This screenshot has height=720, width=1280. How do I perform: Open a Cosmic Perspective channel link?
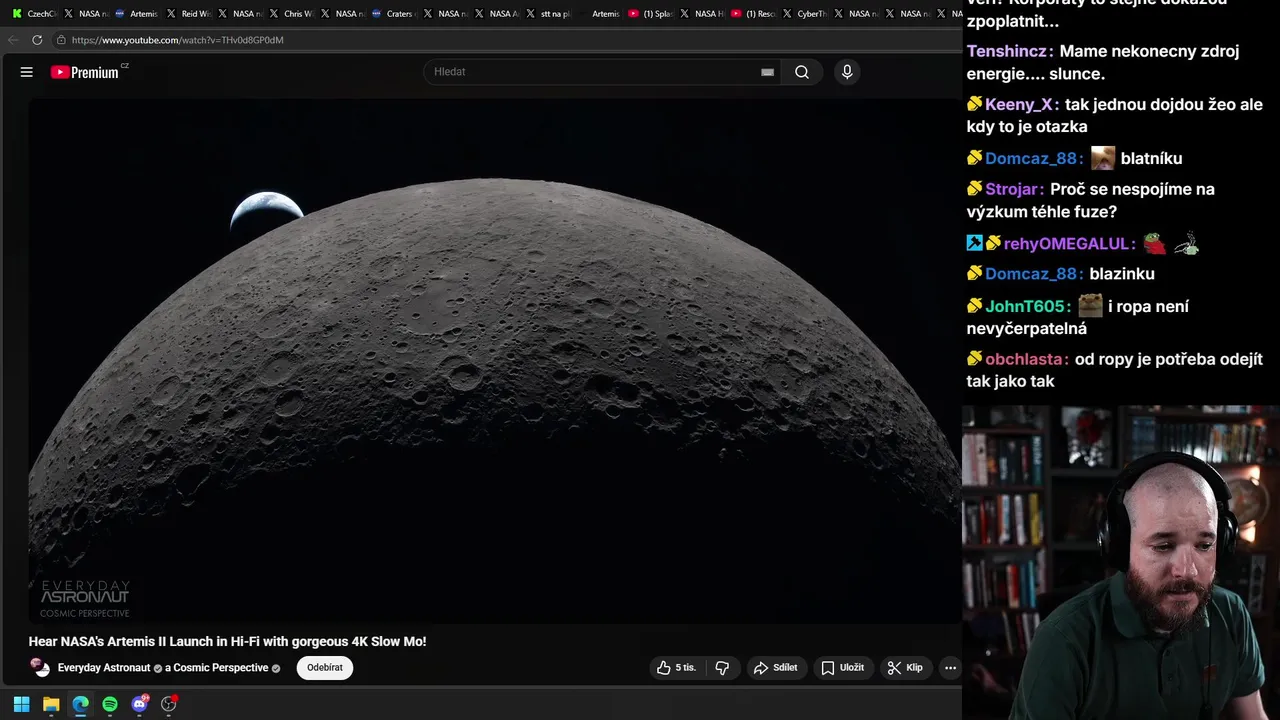point(220,668)
